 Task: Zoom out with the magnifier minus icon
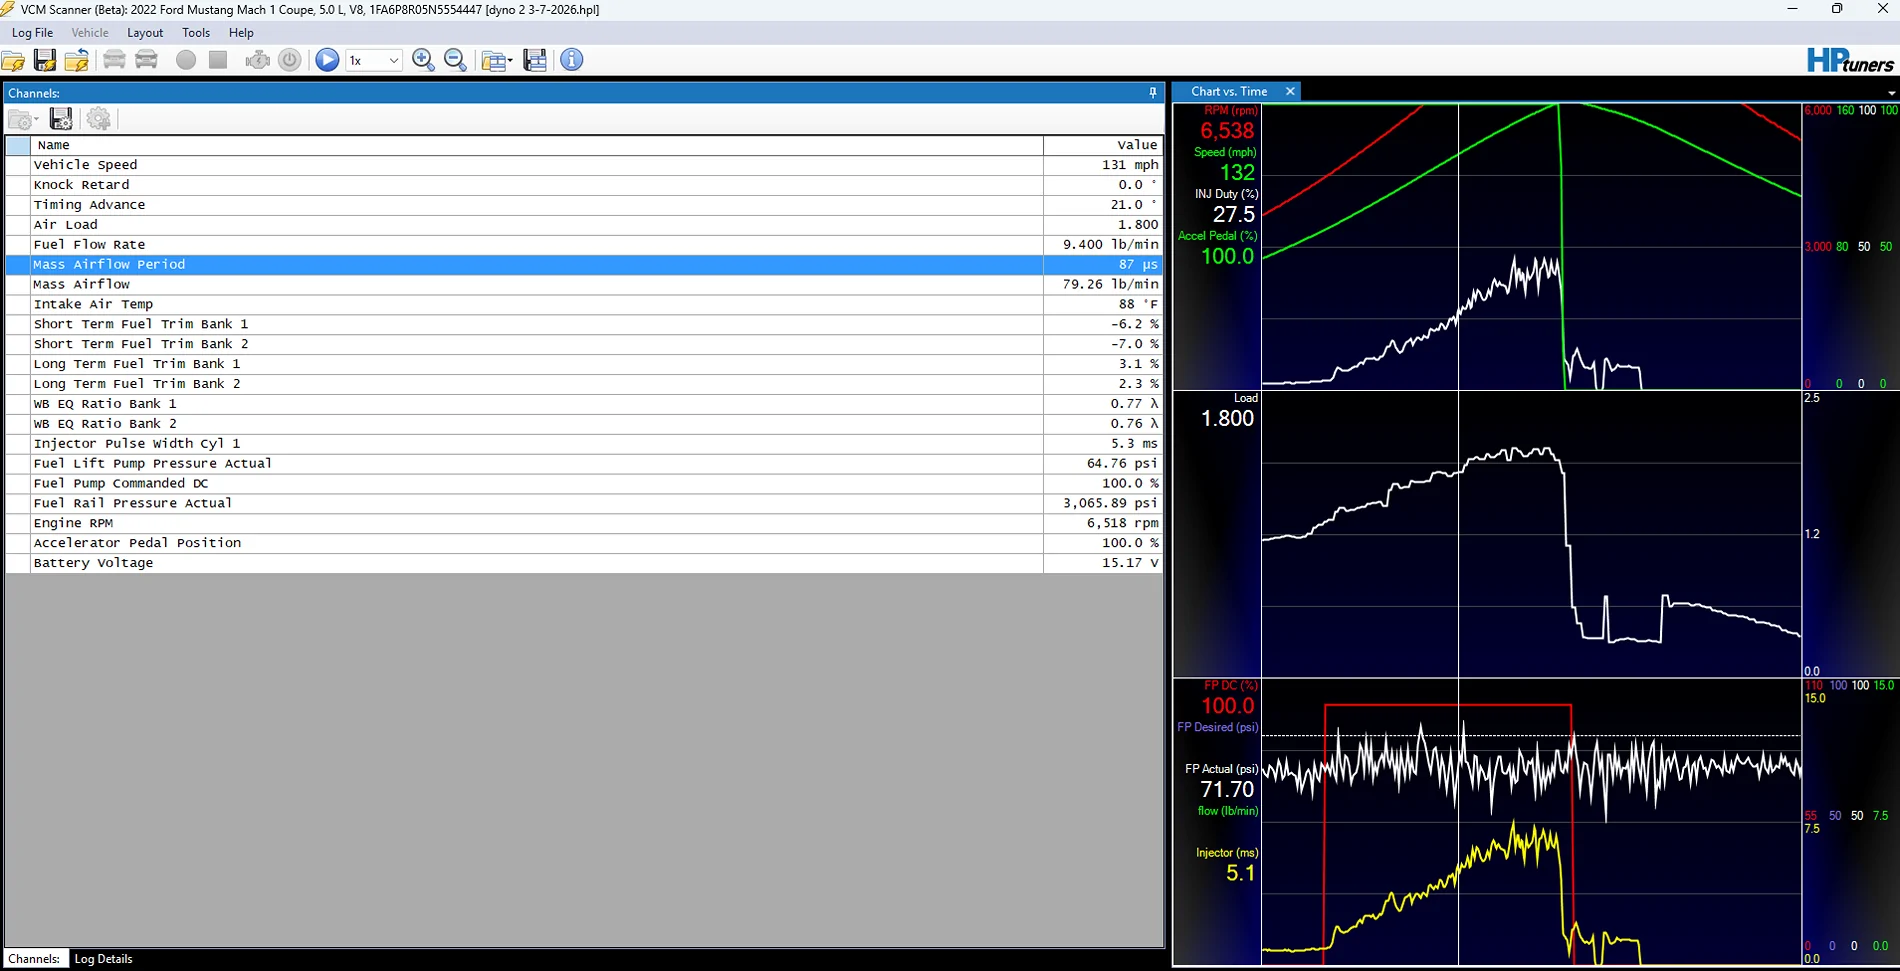tap(455, 60)
